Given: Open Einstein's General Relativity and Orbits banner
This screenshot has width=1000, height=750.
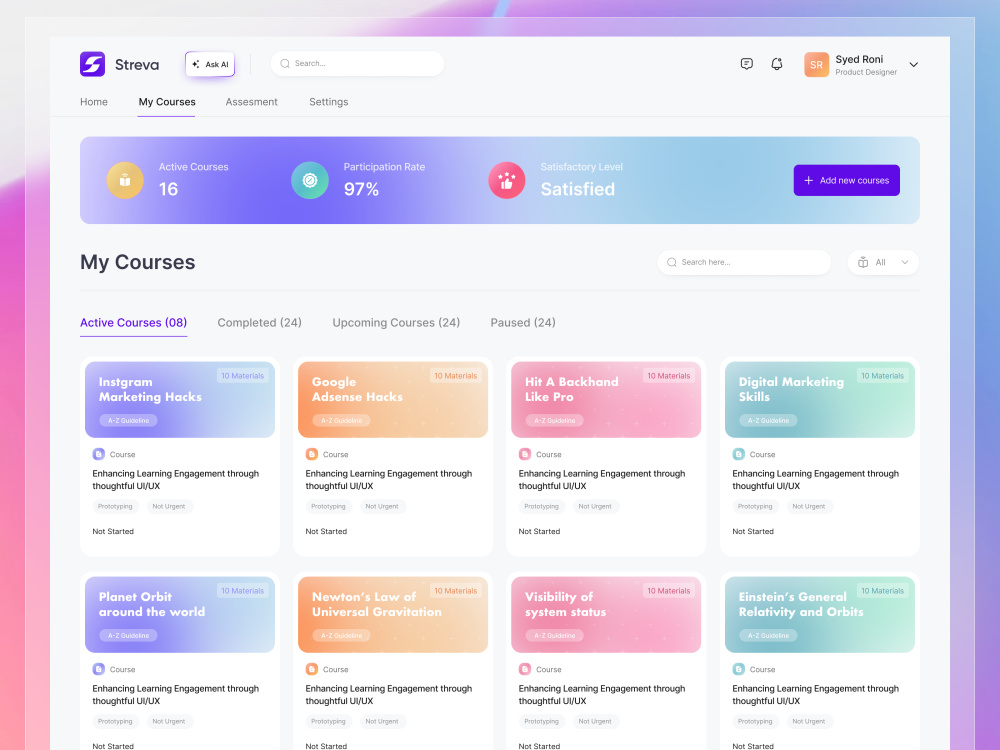Looking at the screenshot, I should pyautogui.click(x=820, y=615).
